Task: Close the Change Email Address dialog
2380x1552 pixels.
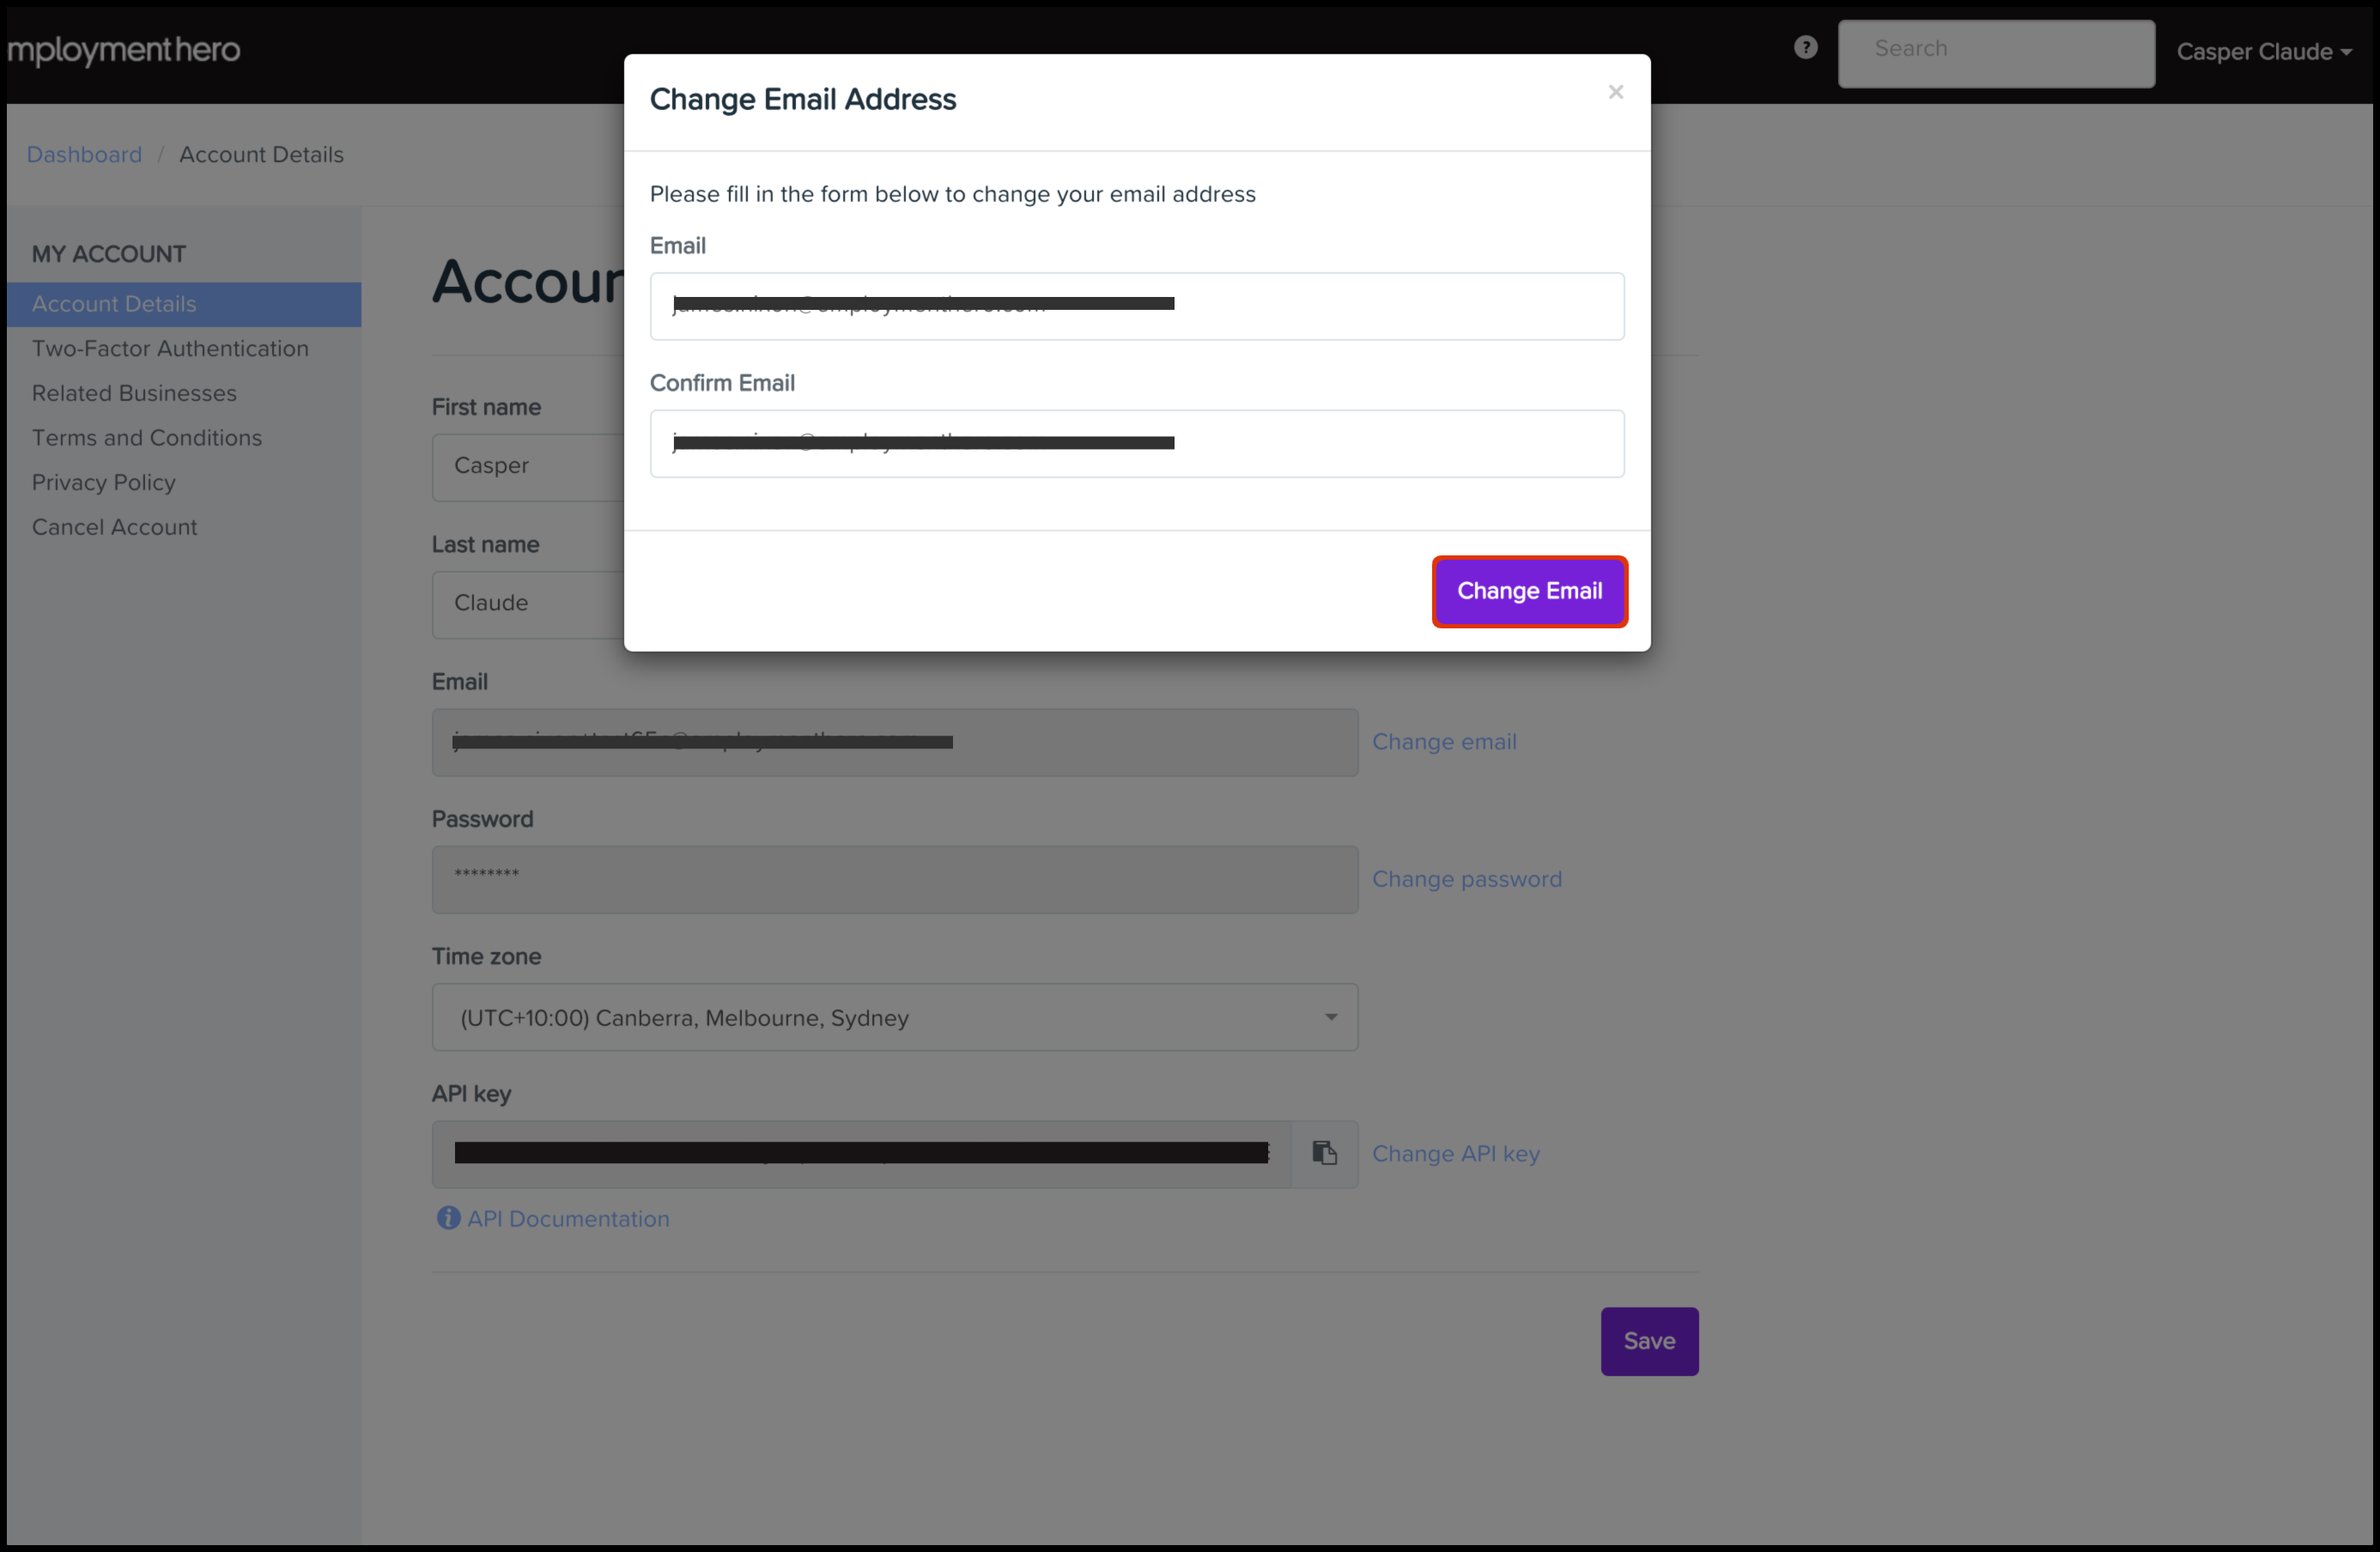Action: [x=1615, y=92]
